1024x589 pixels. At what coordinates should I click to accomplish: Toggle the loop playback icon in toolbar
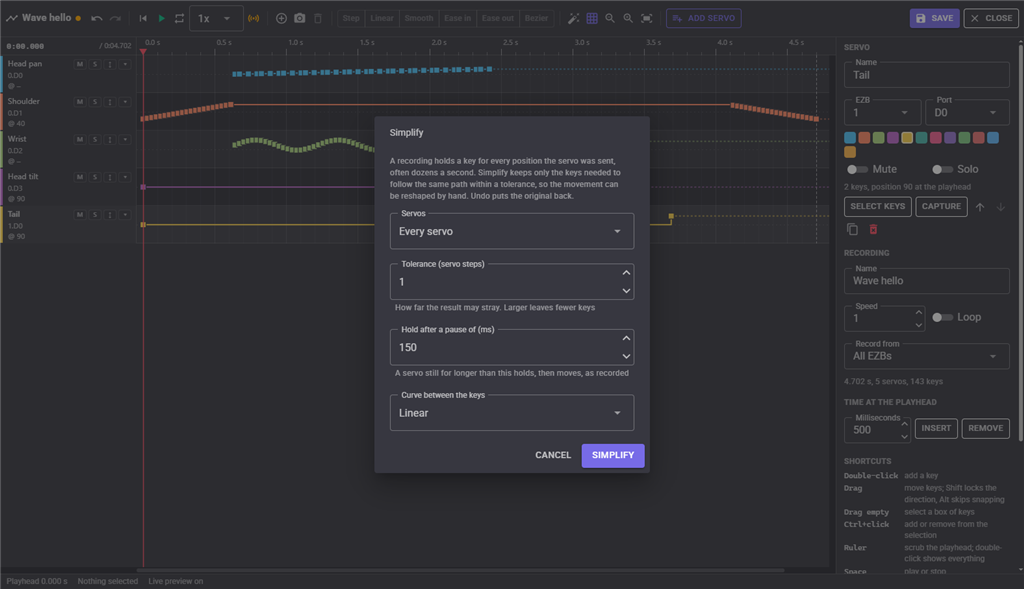180,18
